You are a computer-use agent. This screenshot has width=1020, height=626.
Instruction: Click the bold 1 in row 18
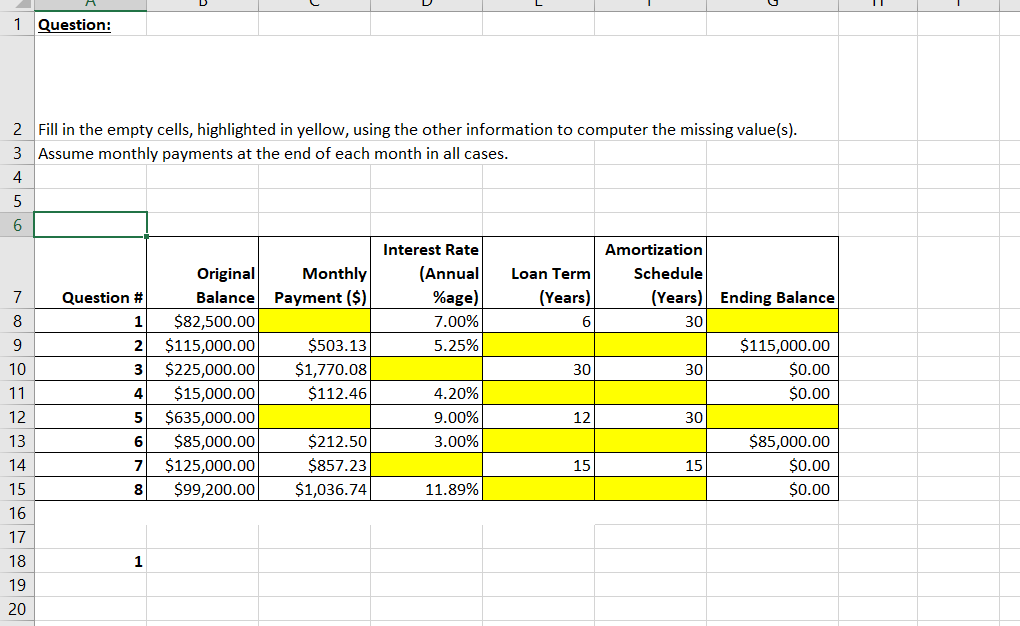coord(90,562)
